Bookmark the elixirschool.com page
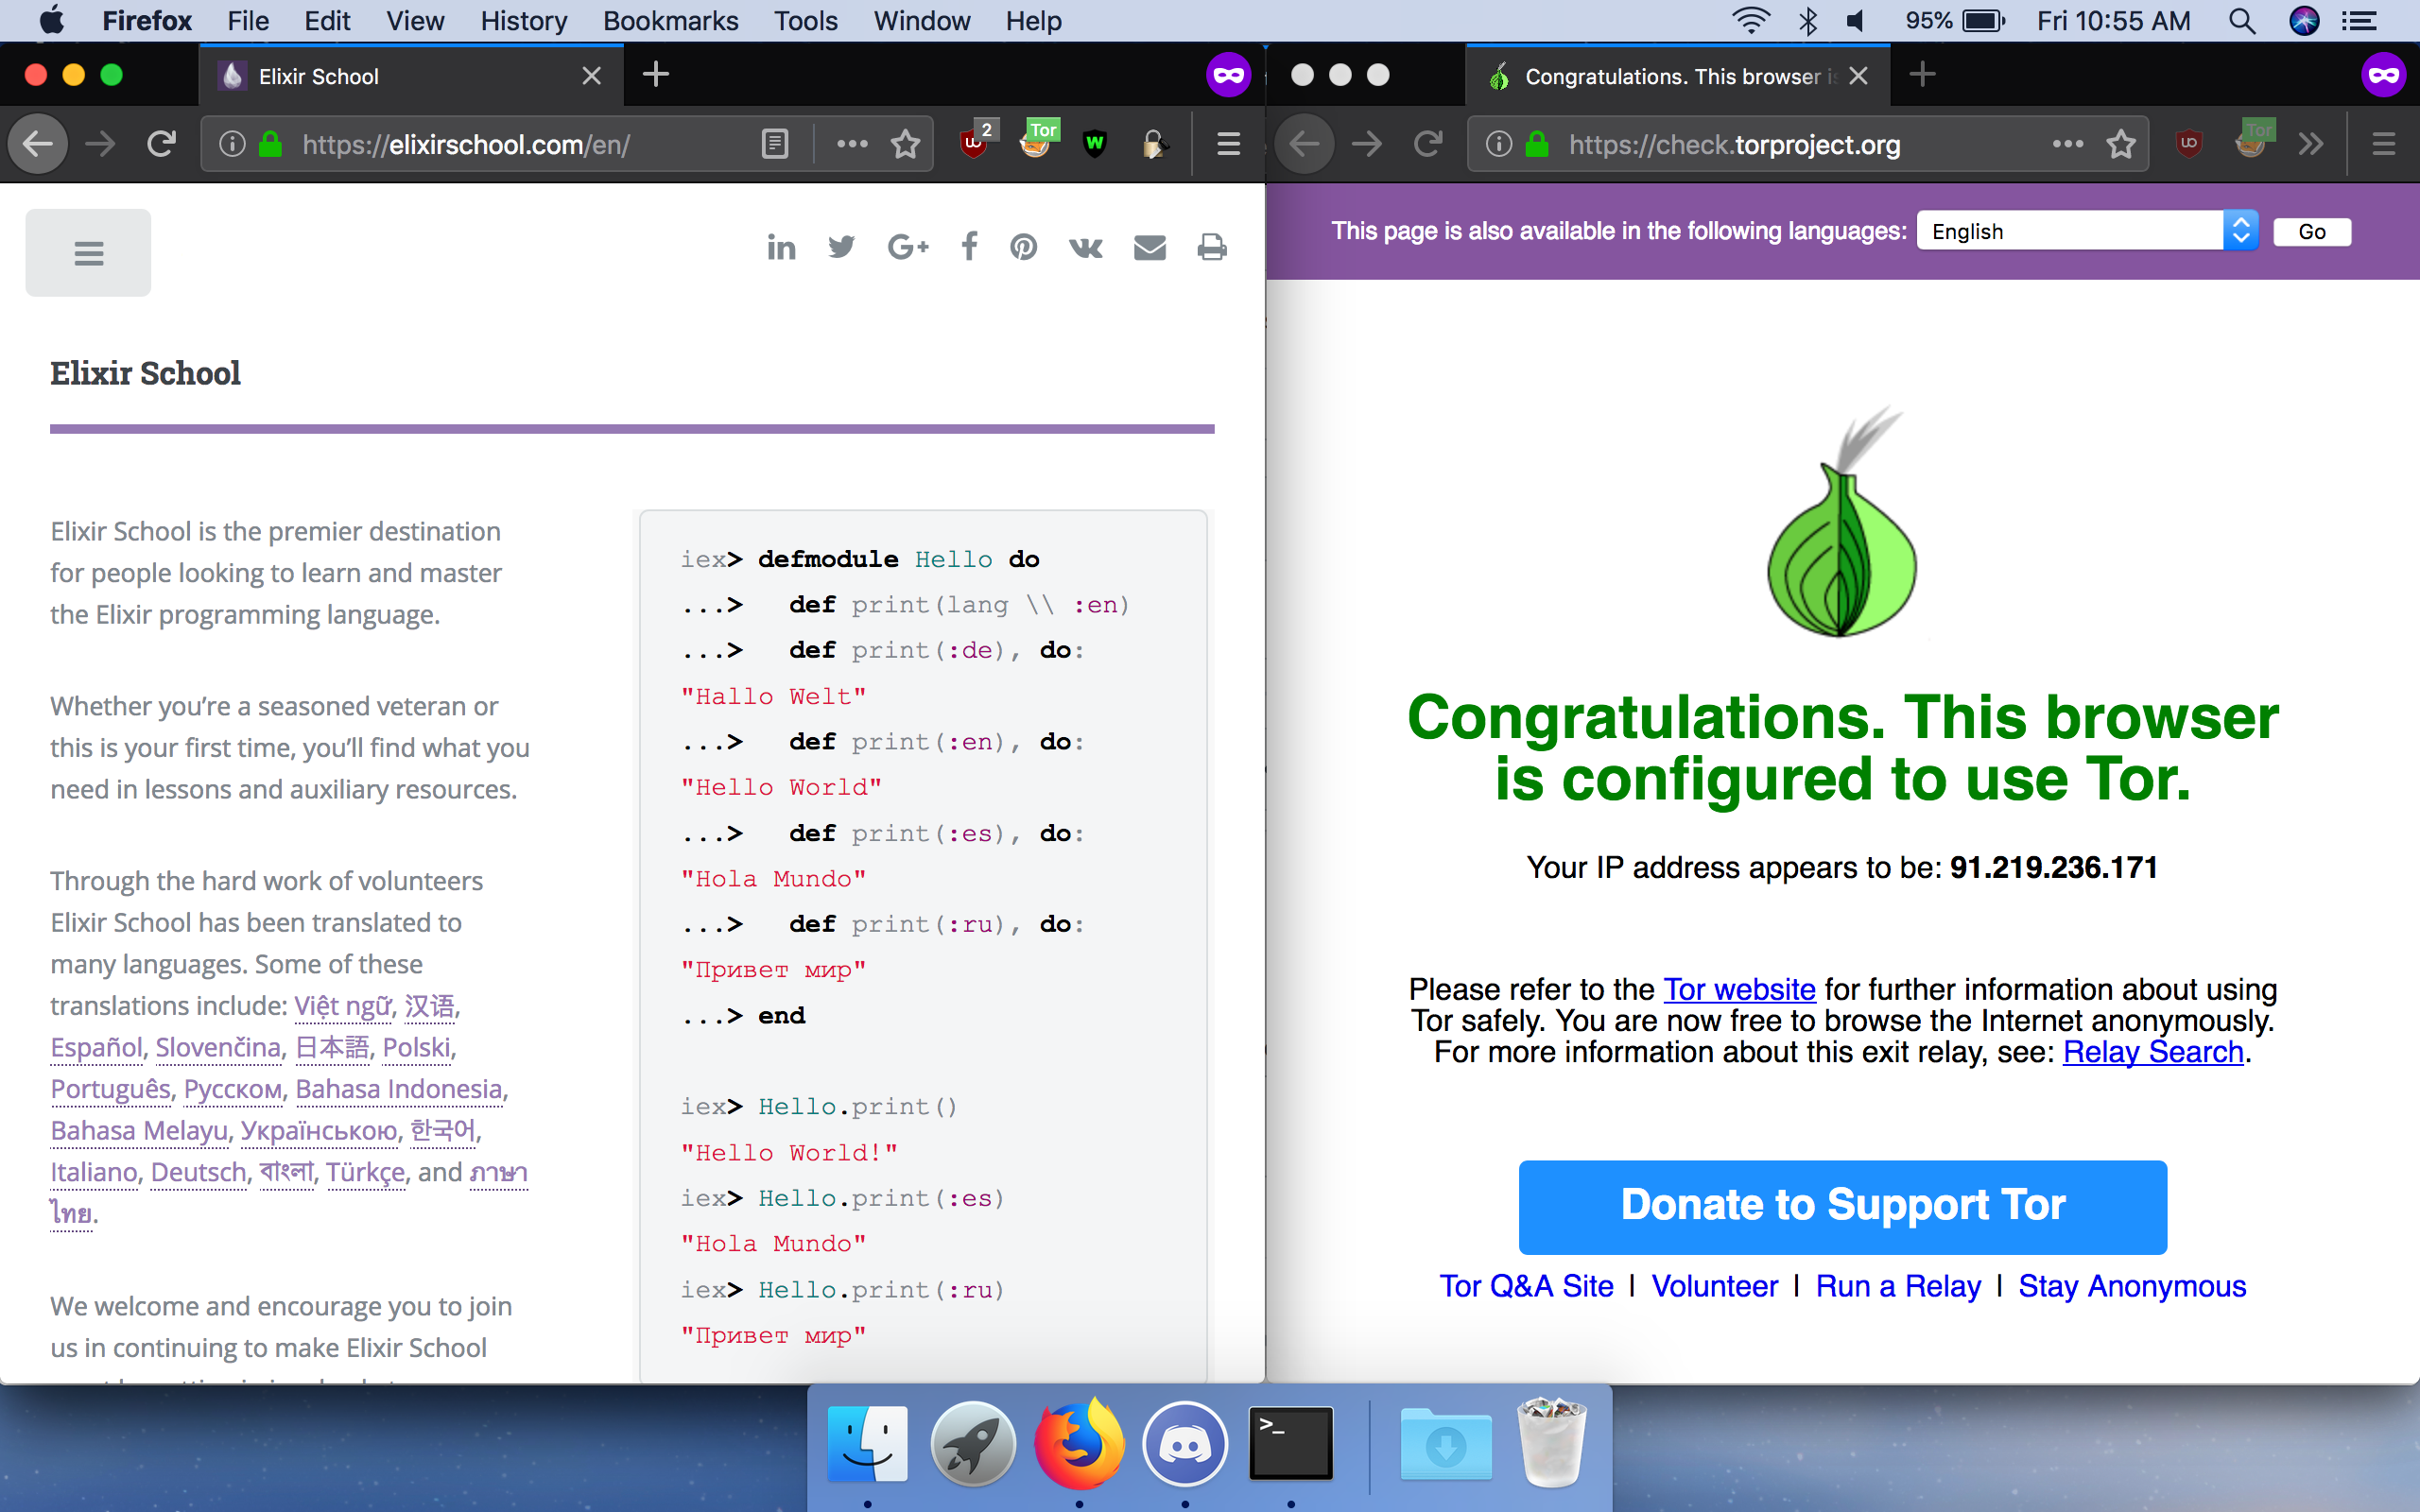2420x1512 pixels. pyautogui.click(x=906, y=144)
